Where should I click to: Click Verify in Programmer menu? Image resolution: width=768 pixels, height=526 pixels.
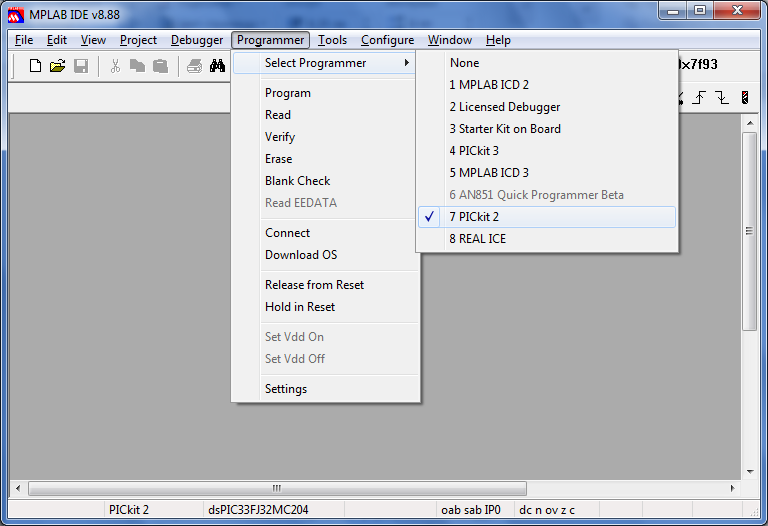(325, 137)
